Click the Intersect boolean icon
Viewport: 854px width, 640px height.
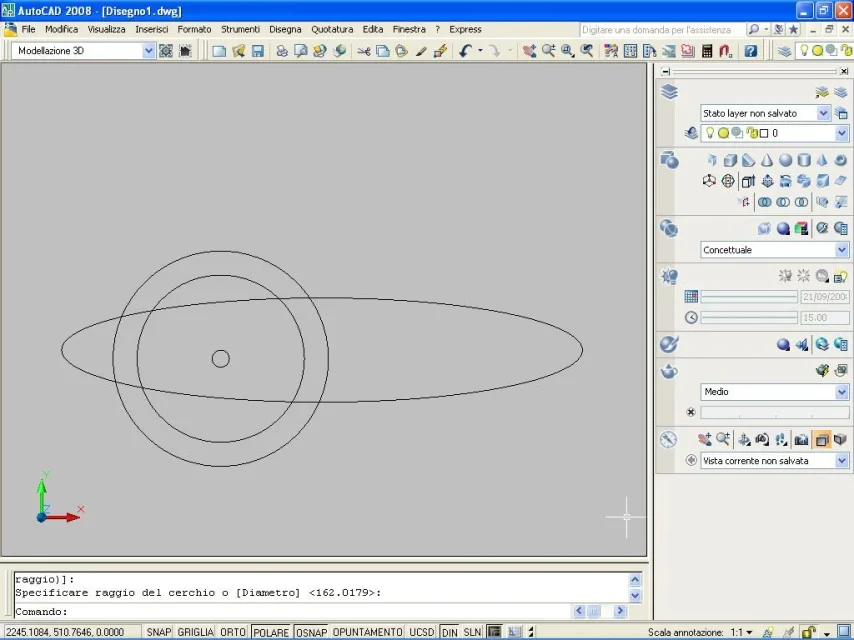(801, 202)
